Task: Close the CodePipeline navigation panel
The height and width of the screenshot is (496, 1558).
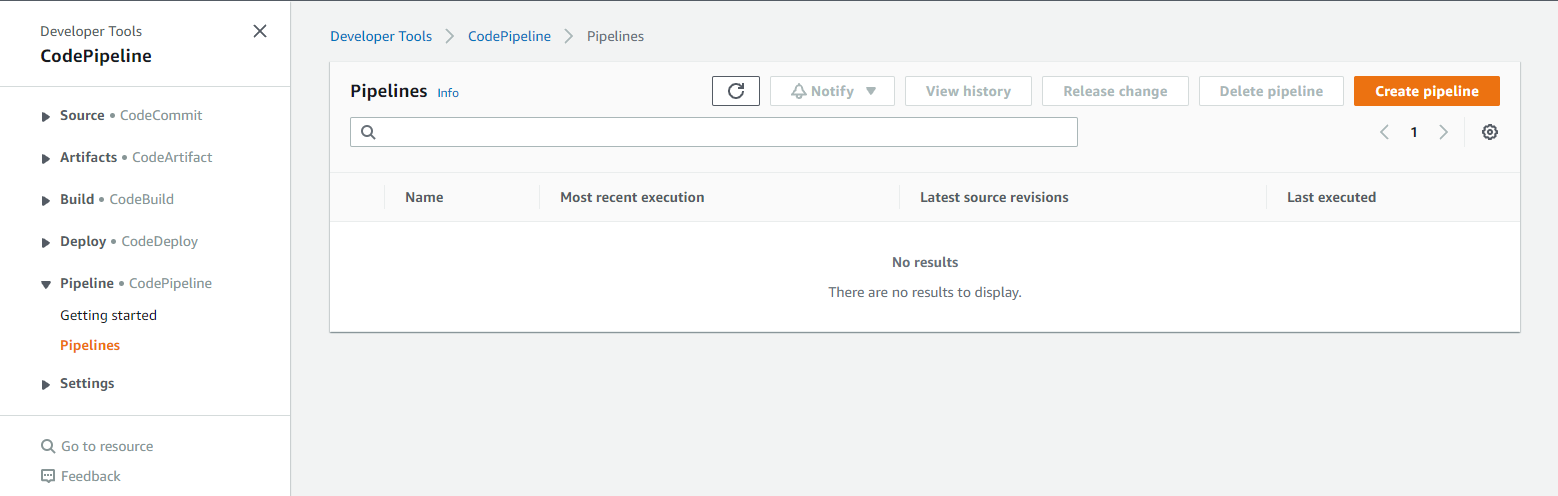Action: tap(260, 31)
